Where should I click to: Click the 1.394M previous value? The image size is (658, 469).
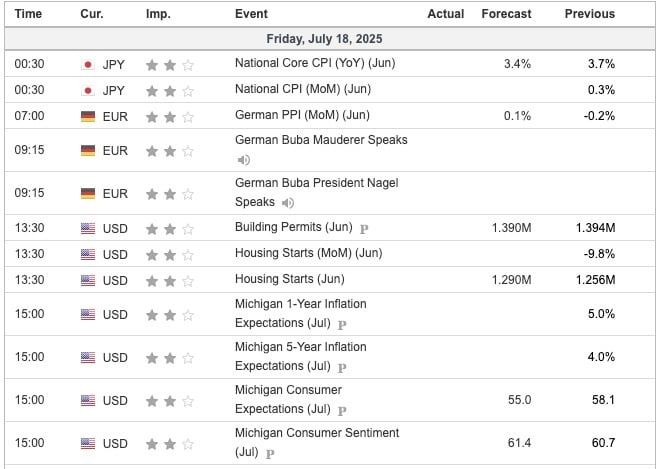[595, 228]
